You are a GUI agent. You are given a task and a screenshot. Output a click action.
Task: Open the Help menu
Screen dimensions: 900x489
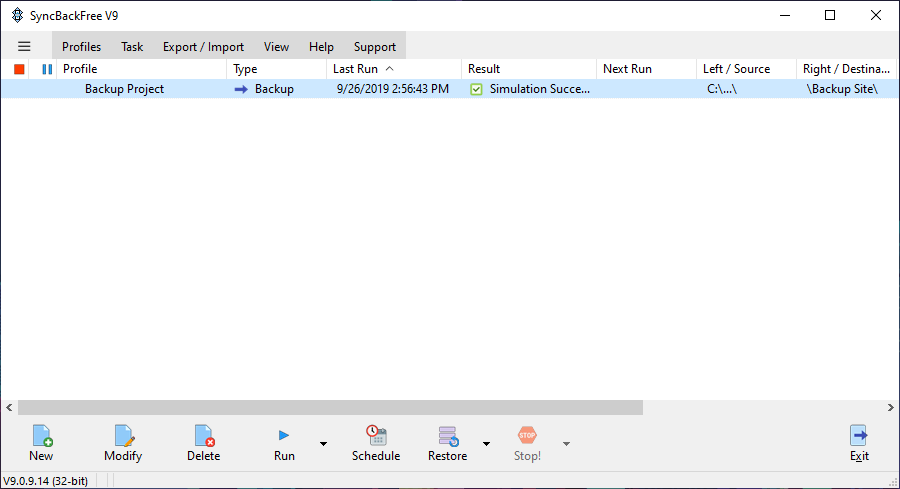(321, 47)
